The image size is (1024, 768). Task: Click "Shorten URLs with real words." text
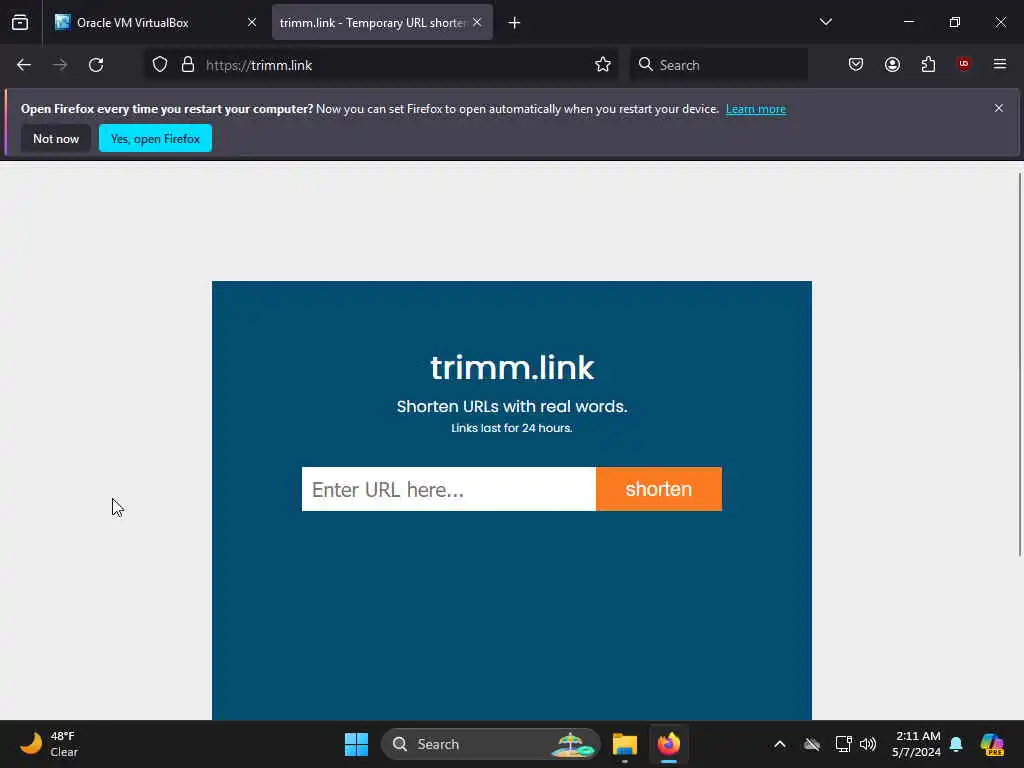tap(512, 406)
